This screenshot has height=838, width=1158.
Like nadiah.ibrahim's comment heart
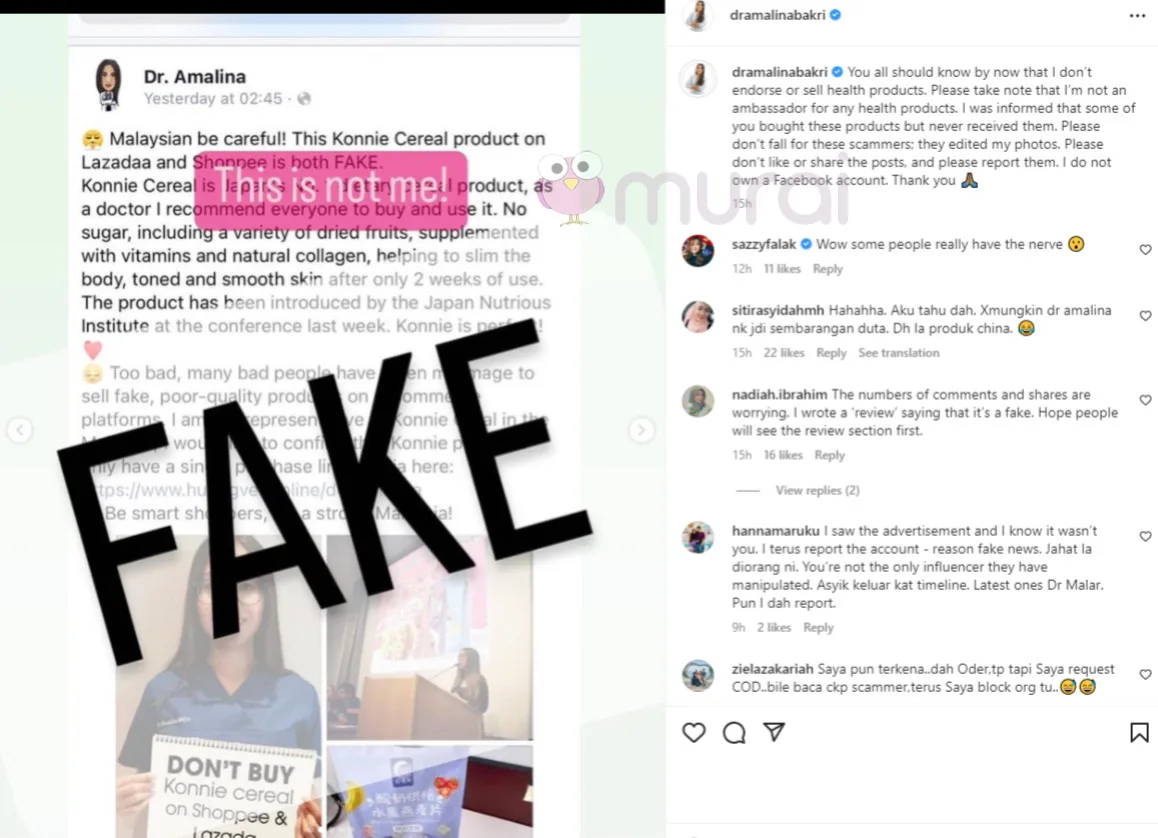click(1145, 399)
